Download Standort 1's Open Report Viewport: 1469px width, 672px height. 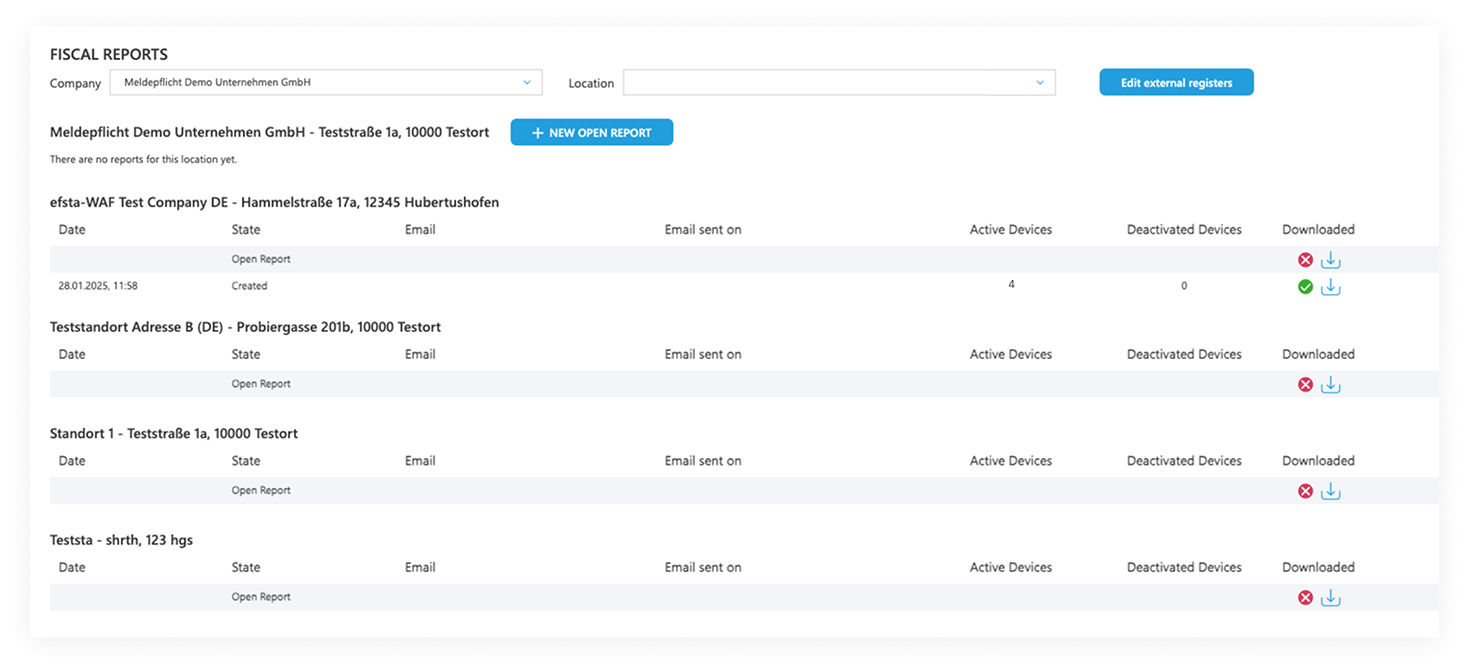pyautogui.click(x=1330, y=490)
